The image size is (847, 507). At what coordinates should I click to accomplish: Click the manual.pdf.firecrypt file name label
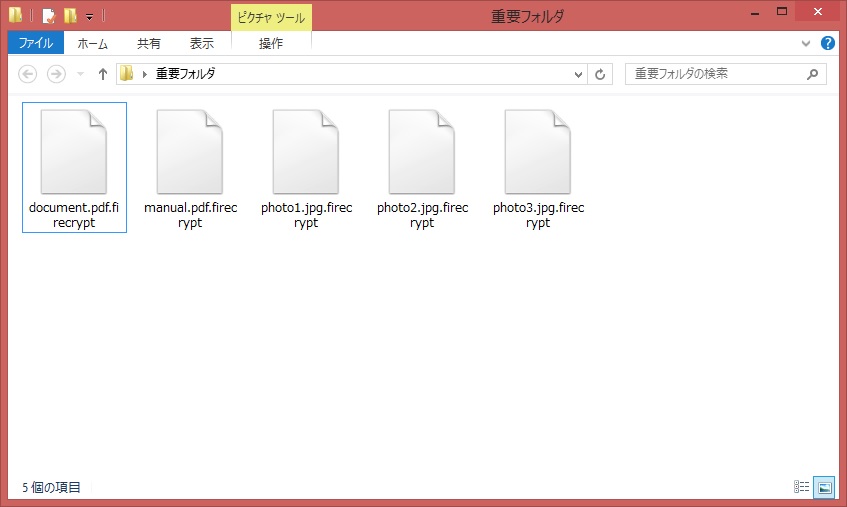[190, 215]
